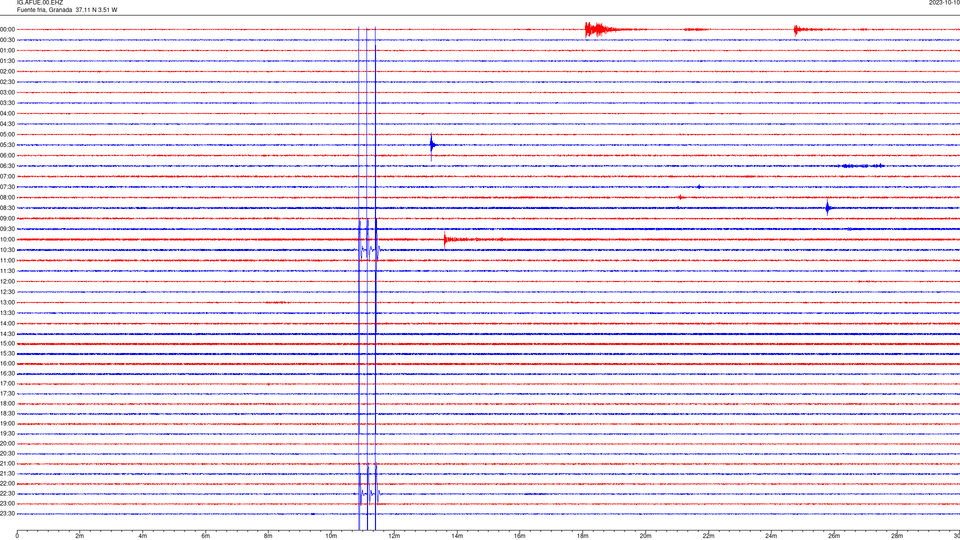The image size is (960, 540).
Task: Select the 00:30 trace time label
Action: (x=7, y=40)
